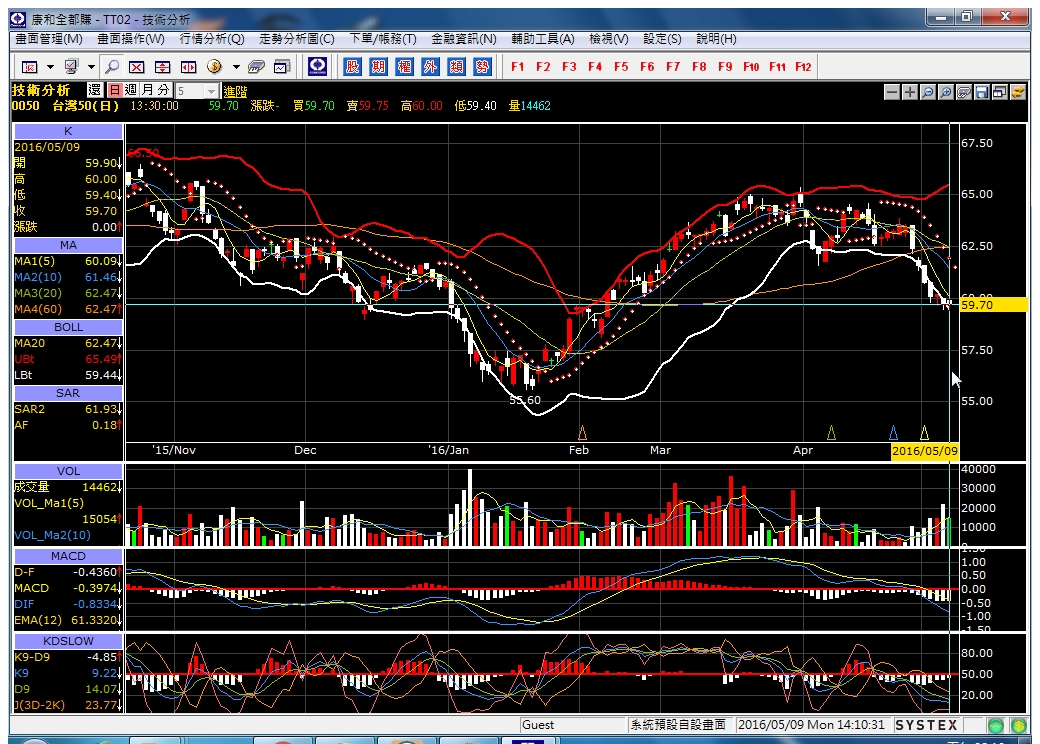Image resolution: width=1040 pixels, height=744 pixels.
Task: Click the blue triangle marker on date axis
Action: (893, 433)
